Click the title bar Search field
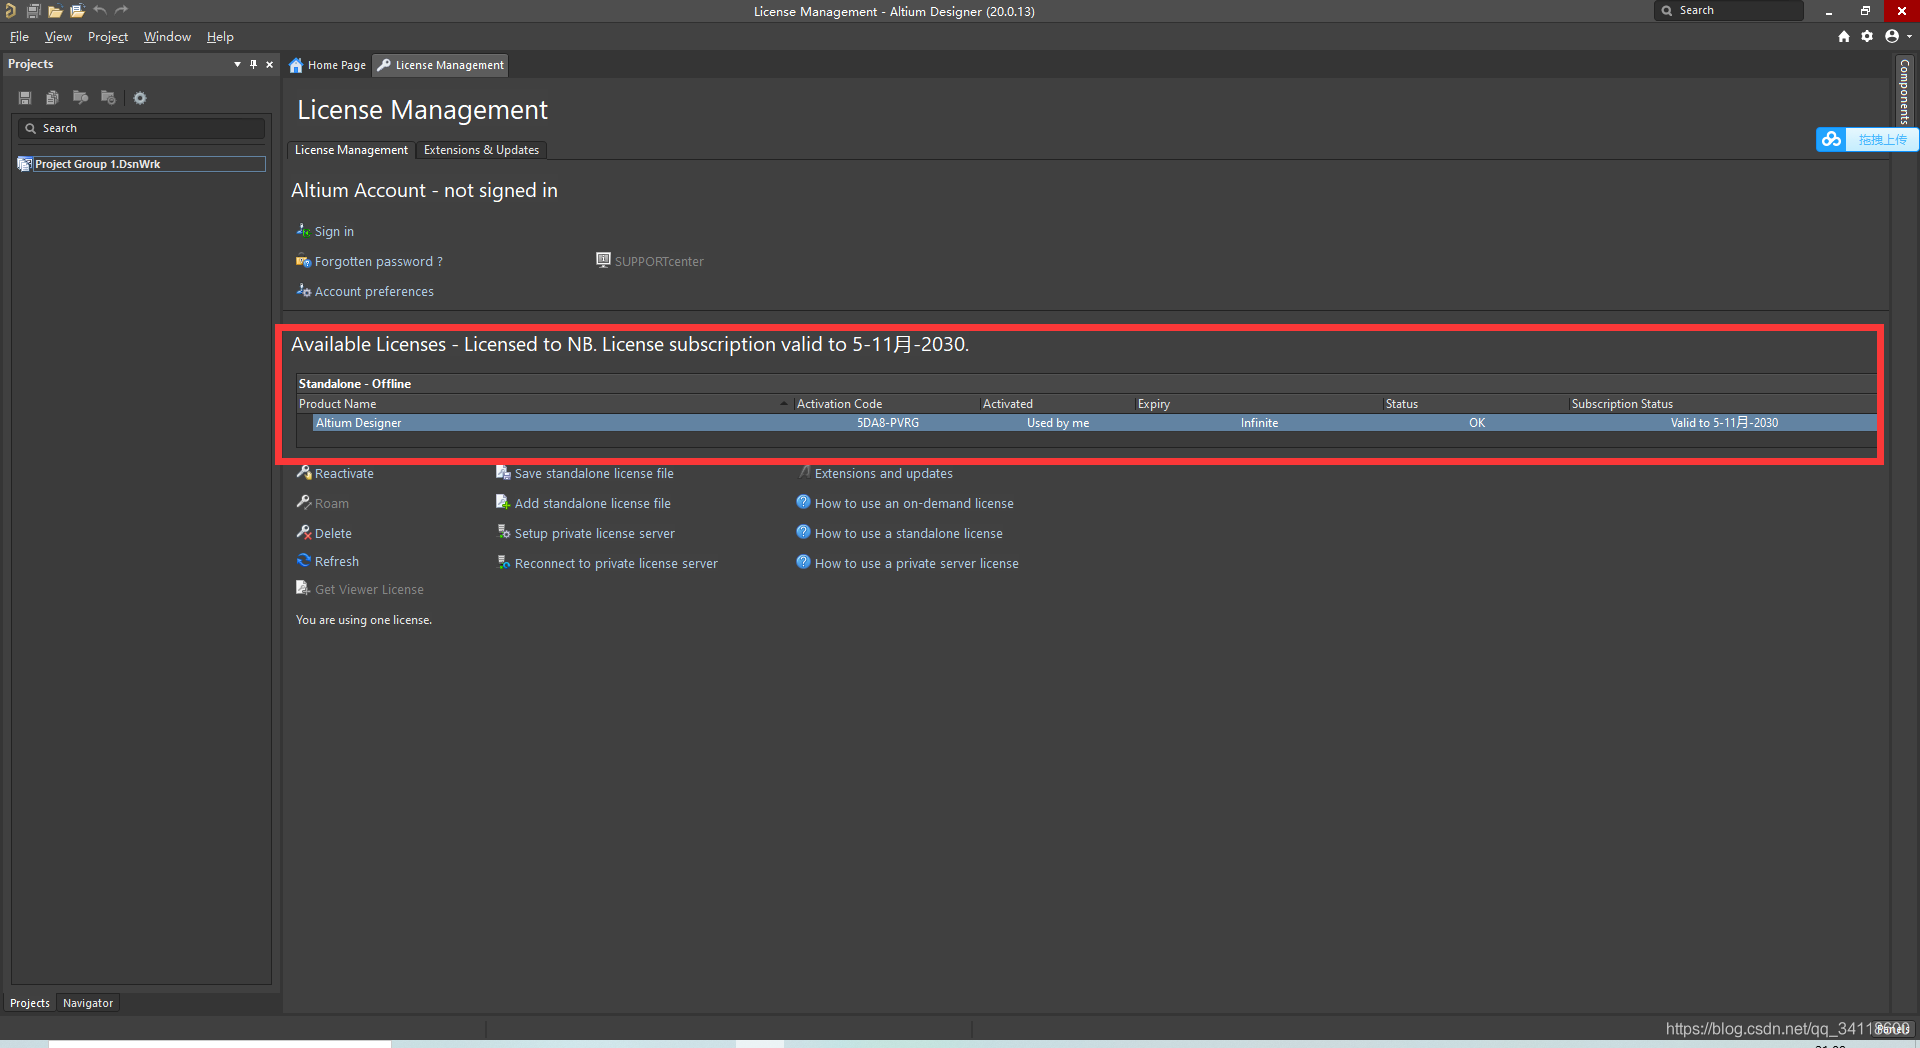This screenshot has height=1048, width=1920. coord(1728,10)
